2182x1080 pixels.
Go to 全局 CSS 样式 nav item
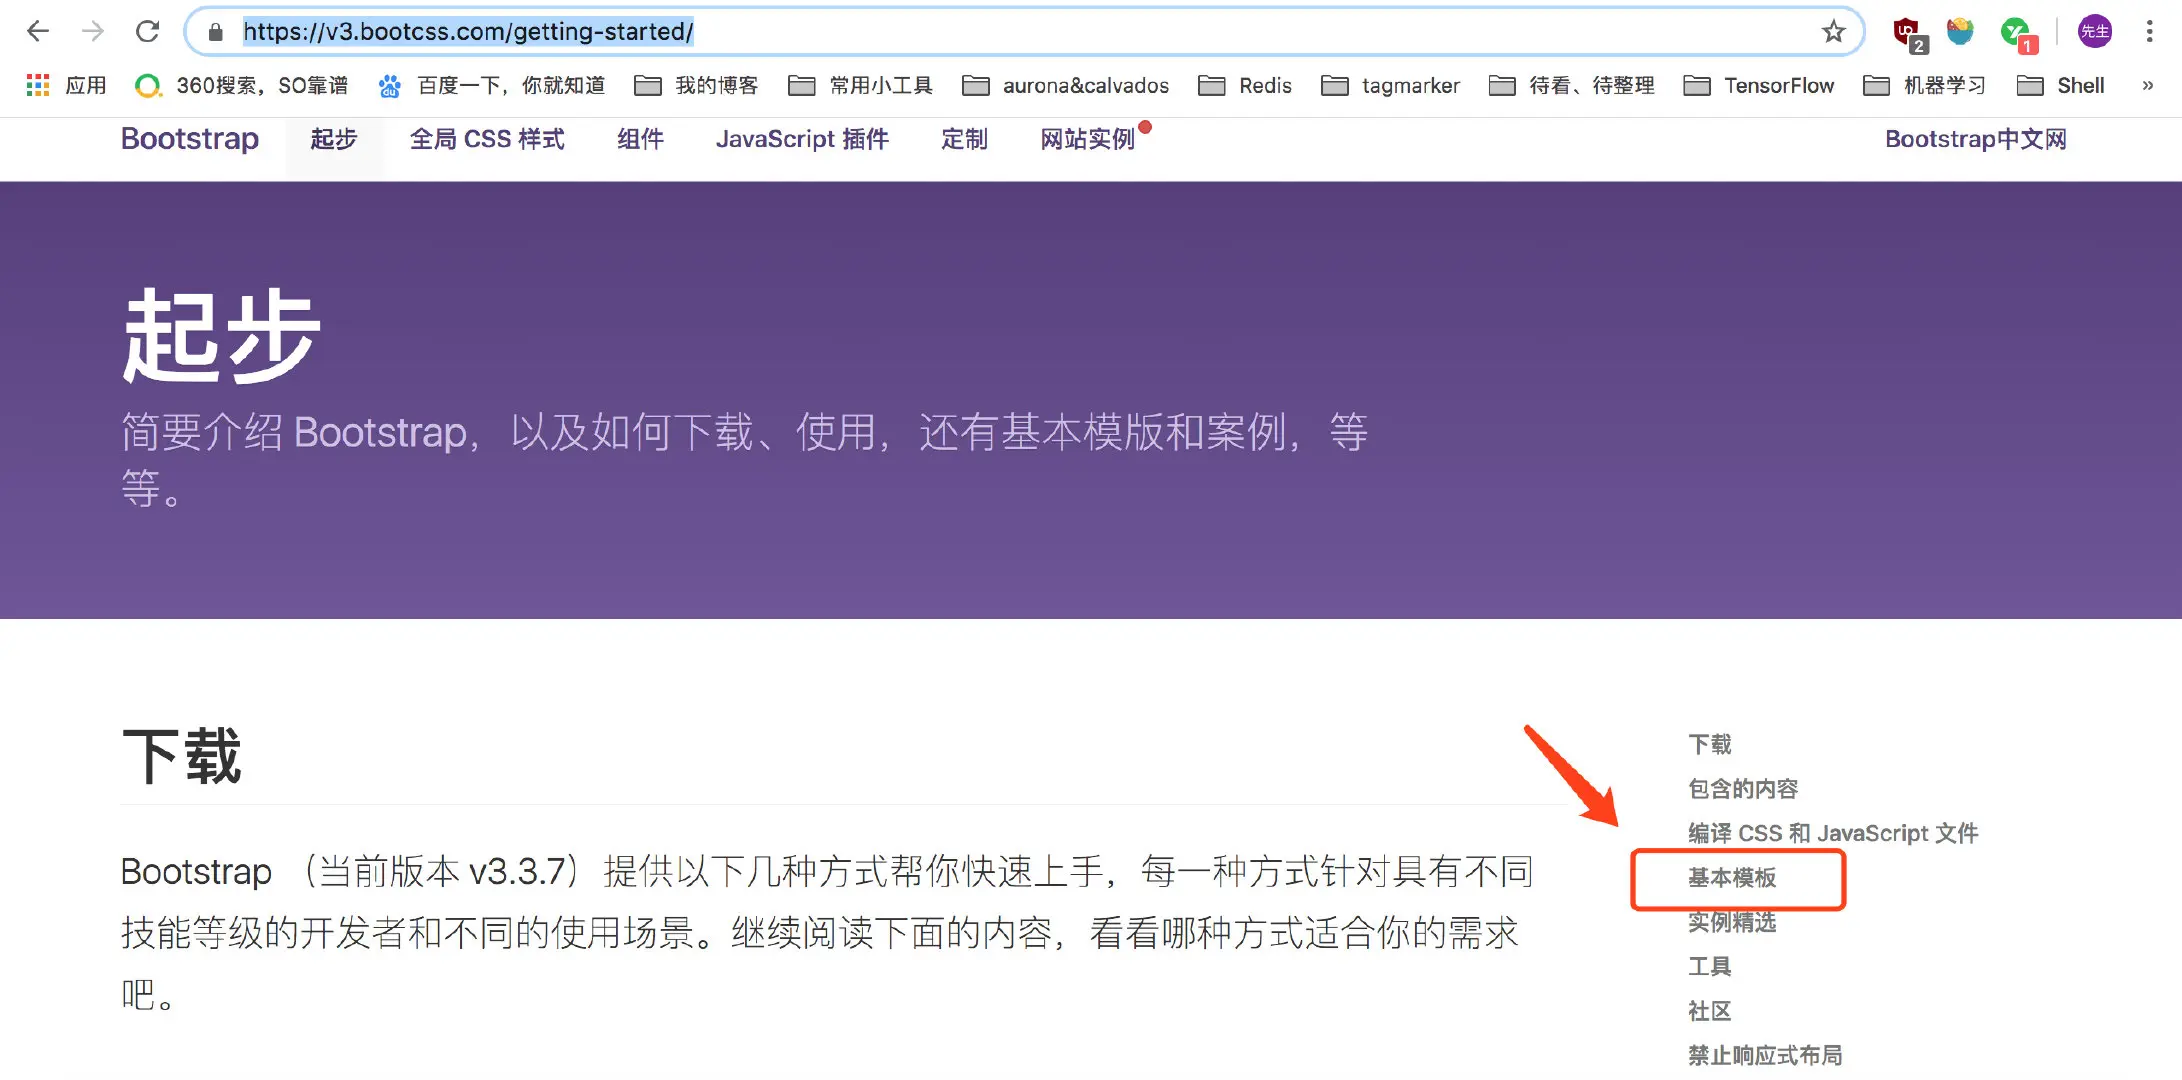click(487, 139)
